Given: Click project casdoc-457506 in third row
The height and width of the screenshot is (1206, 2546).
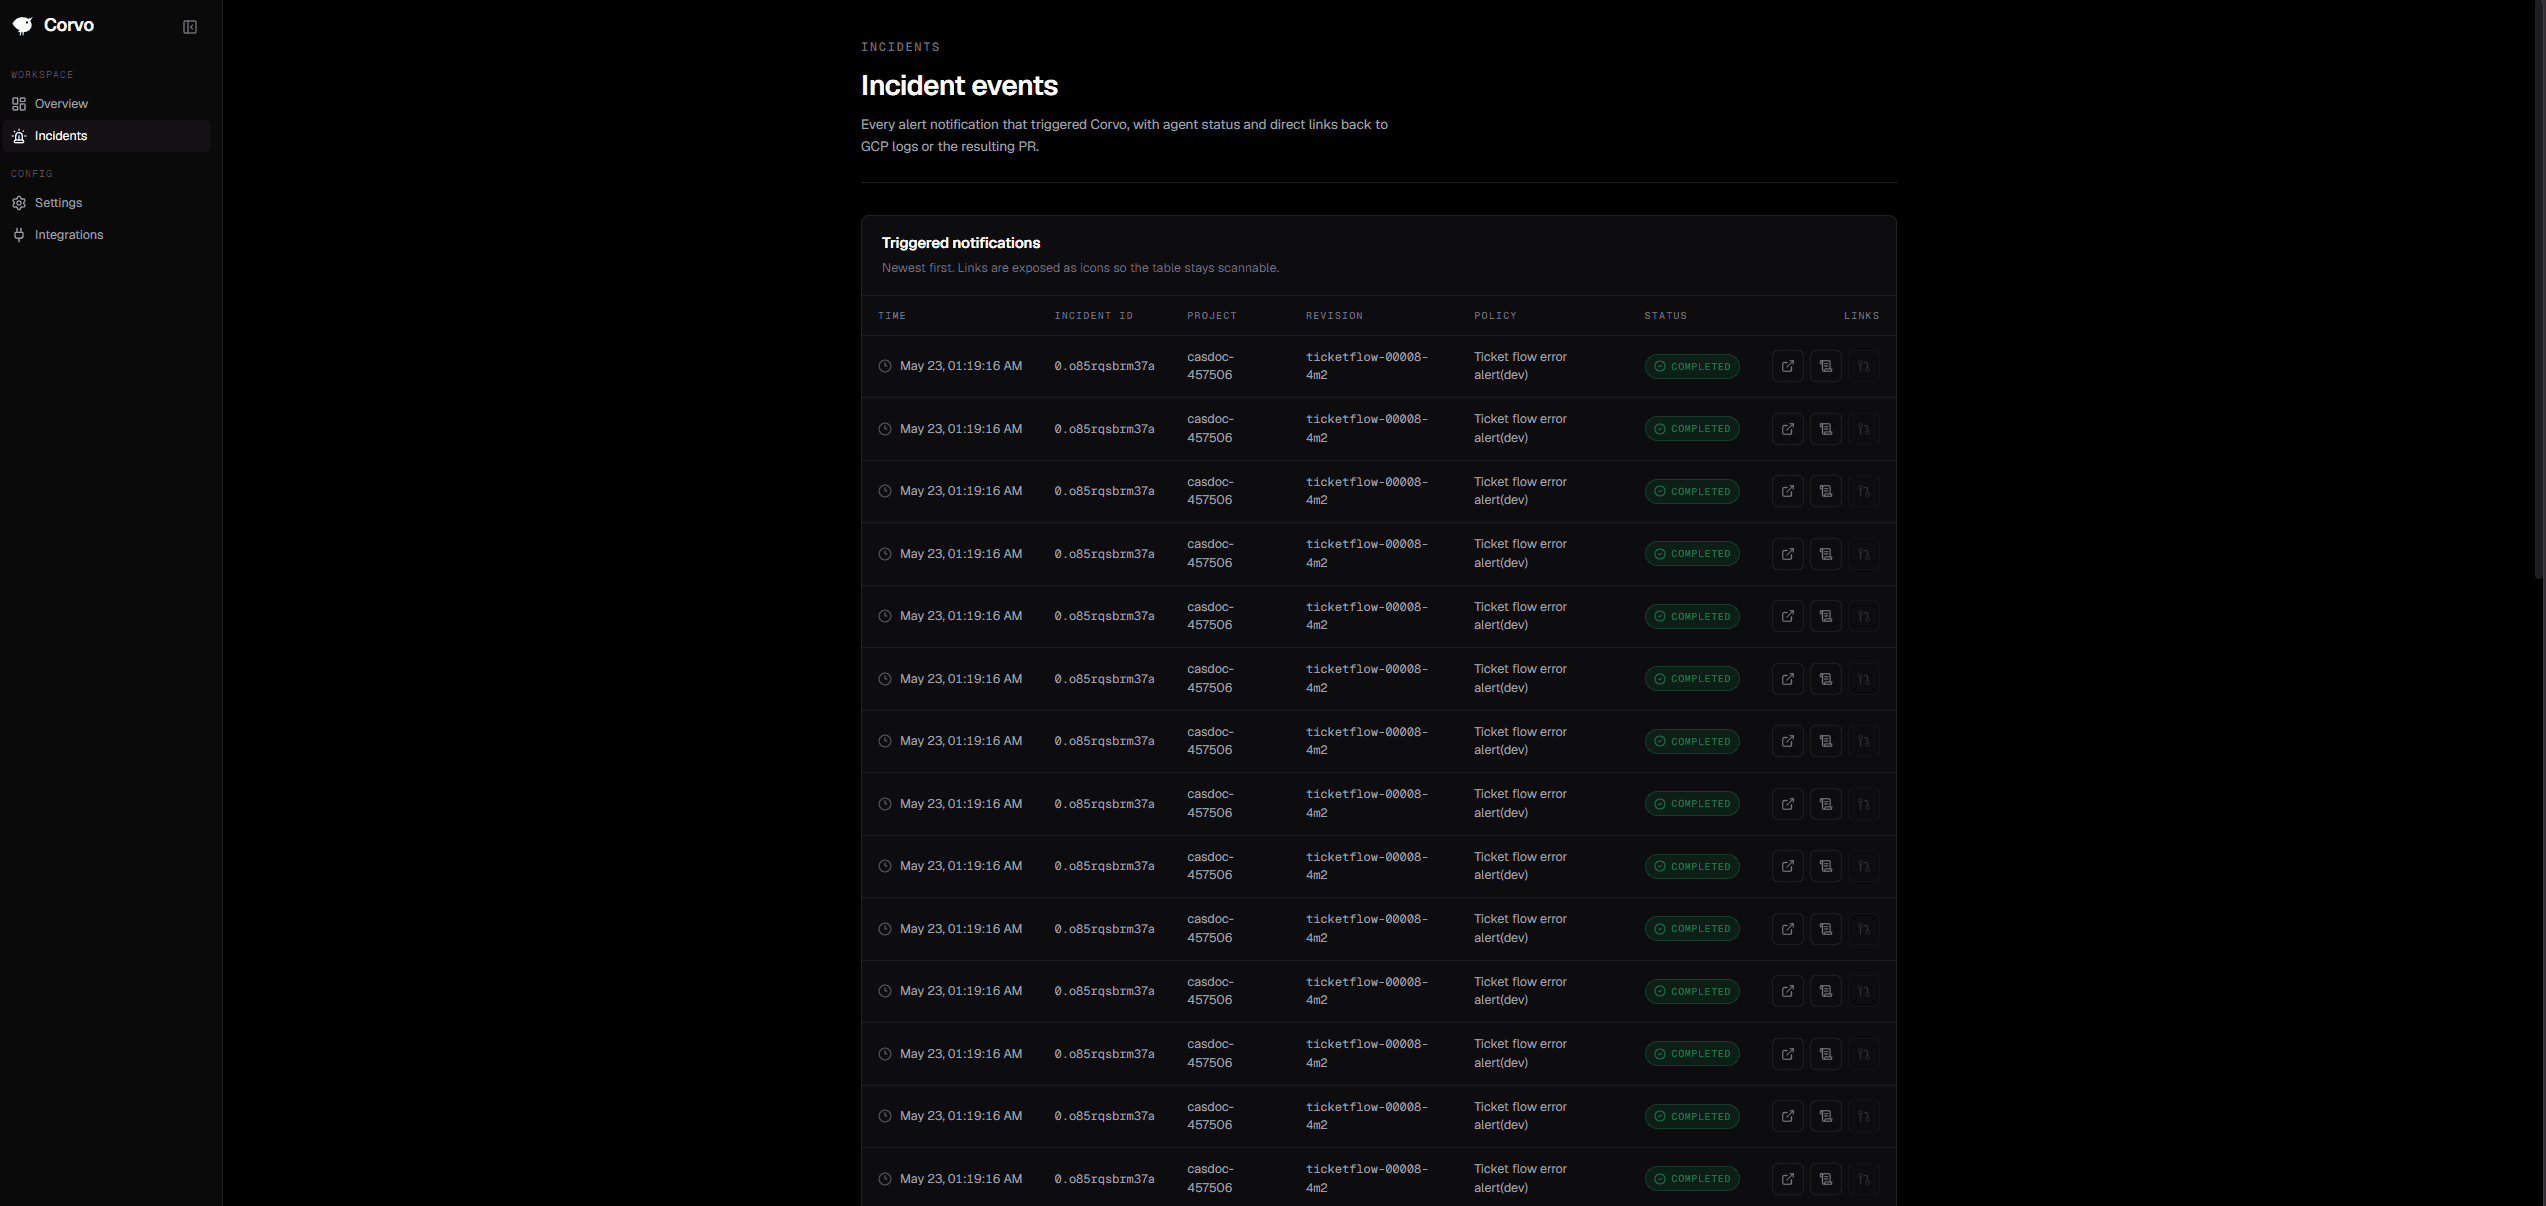Looking at the screenshot, I should tap(1210, 491).
